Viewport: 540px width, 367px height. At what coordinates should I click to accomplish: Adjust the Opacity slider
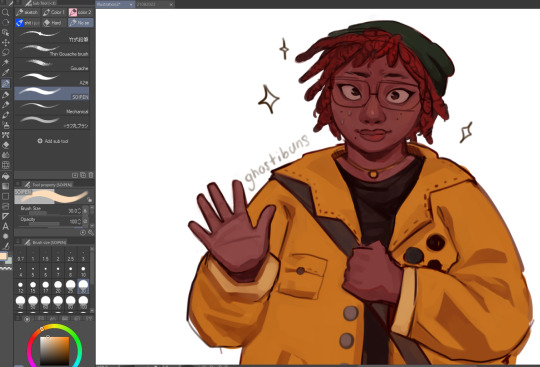pyautogui.click(x=43, y=224)
